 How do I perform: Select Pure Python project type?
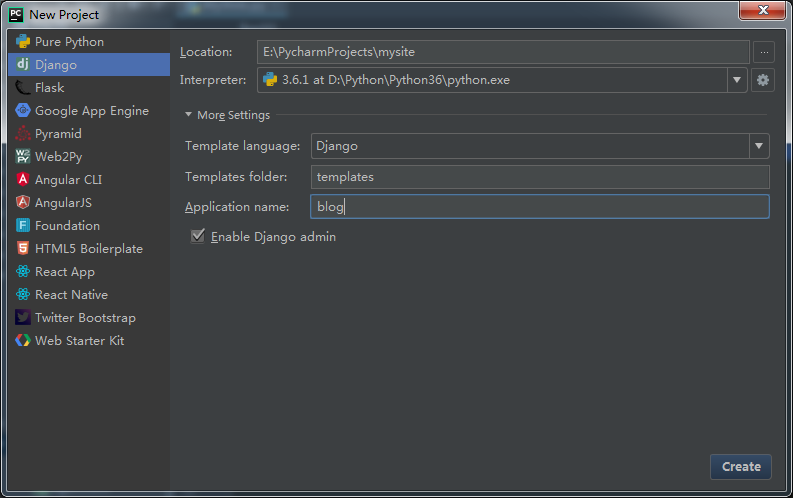[x=89, y=41]
